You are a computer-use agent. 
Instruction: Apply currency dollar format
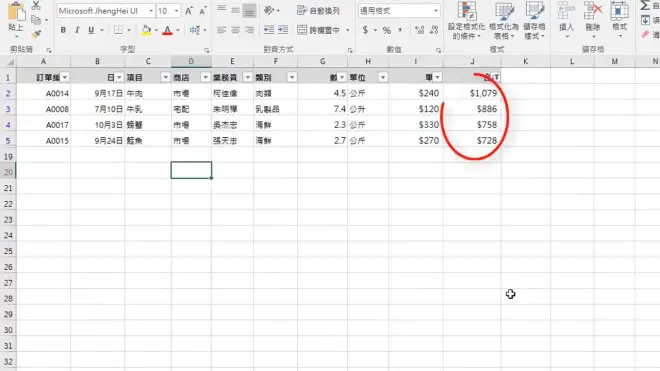click(365, 30)
